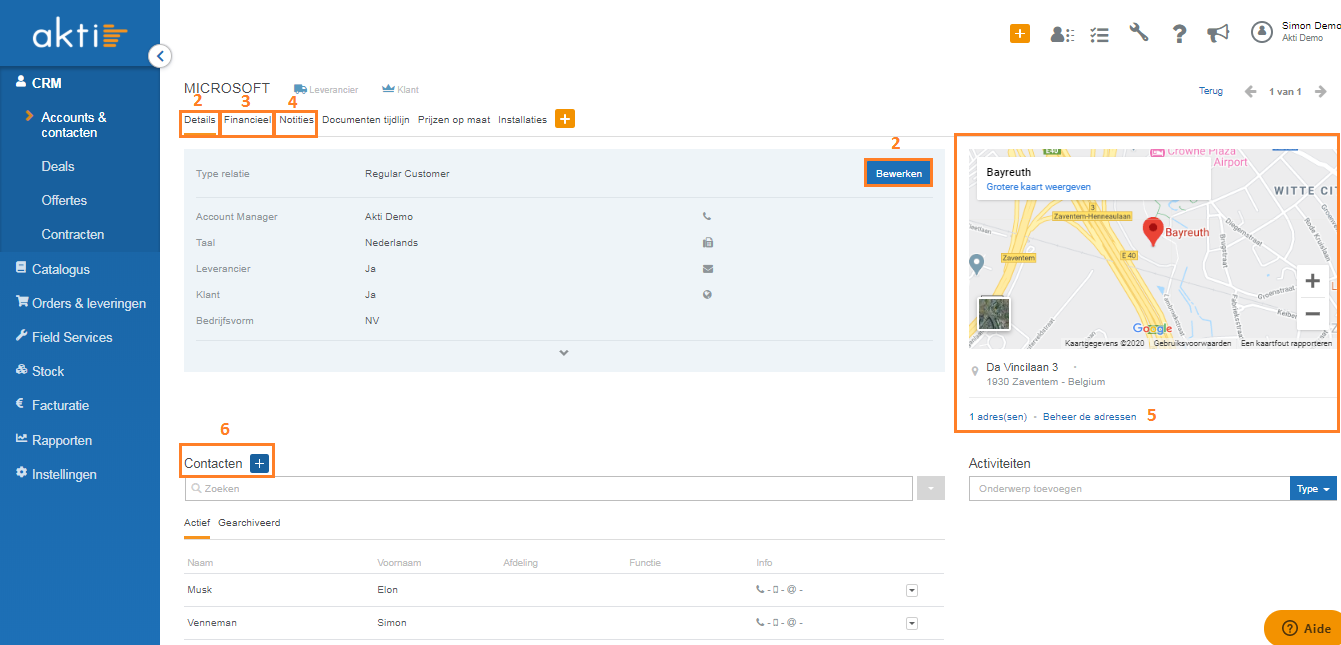
Task: Switch to the Financieel tab
Action: coord(247,120)
